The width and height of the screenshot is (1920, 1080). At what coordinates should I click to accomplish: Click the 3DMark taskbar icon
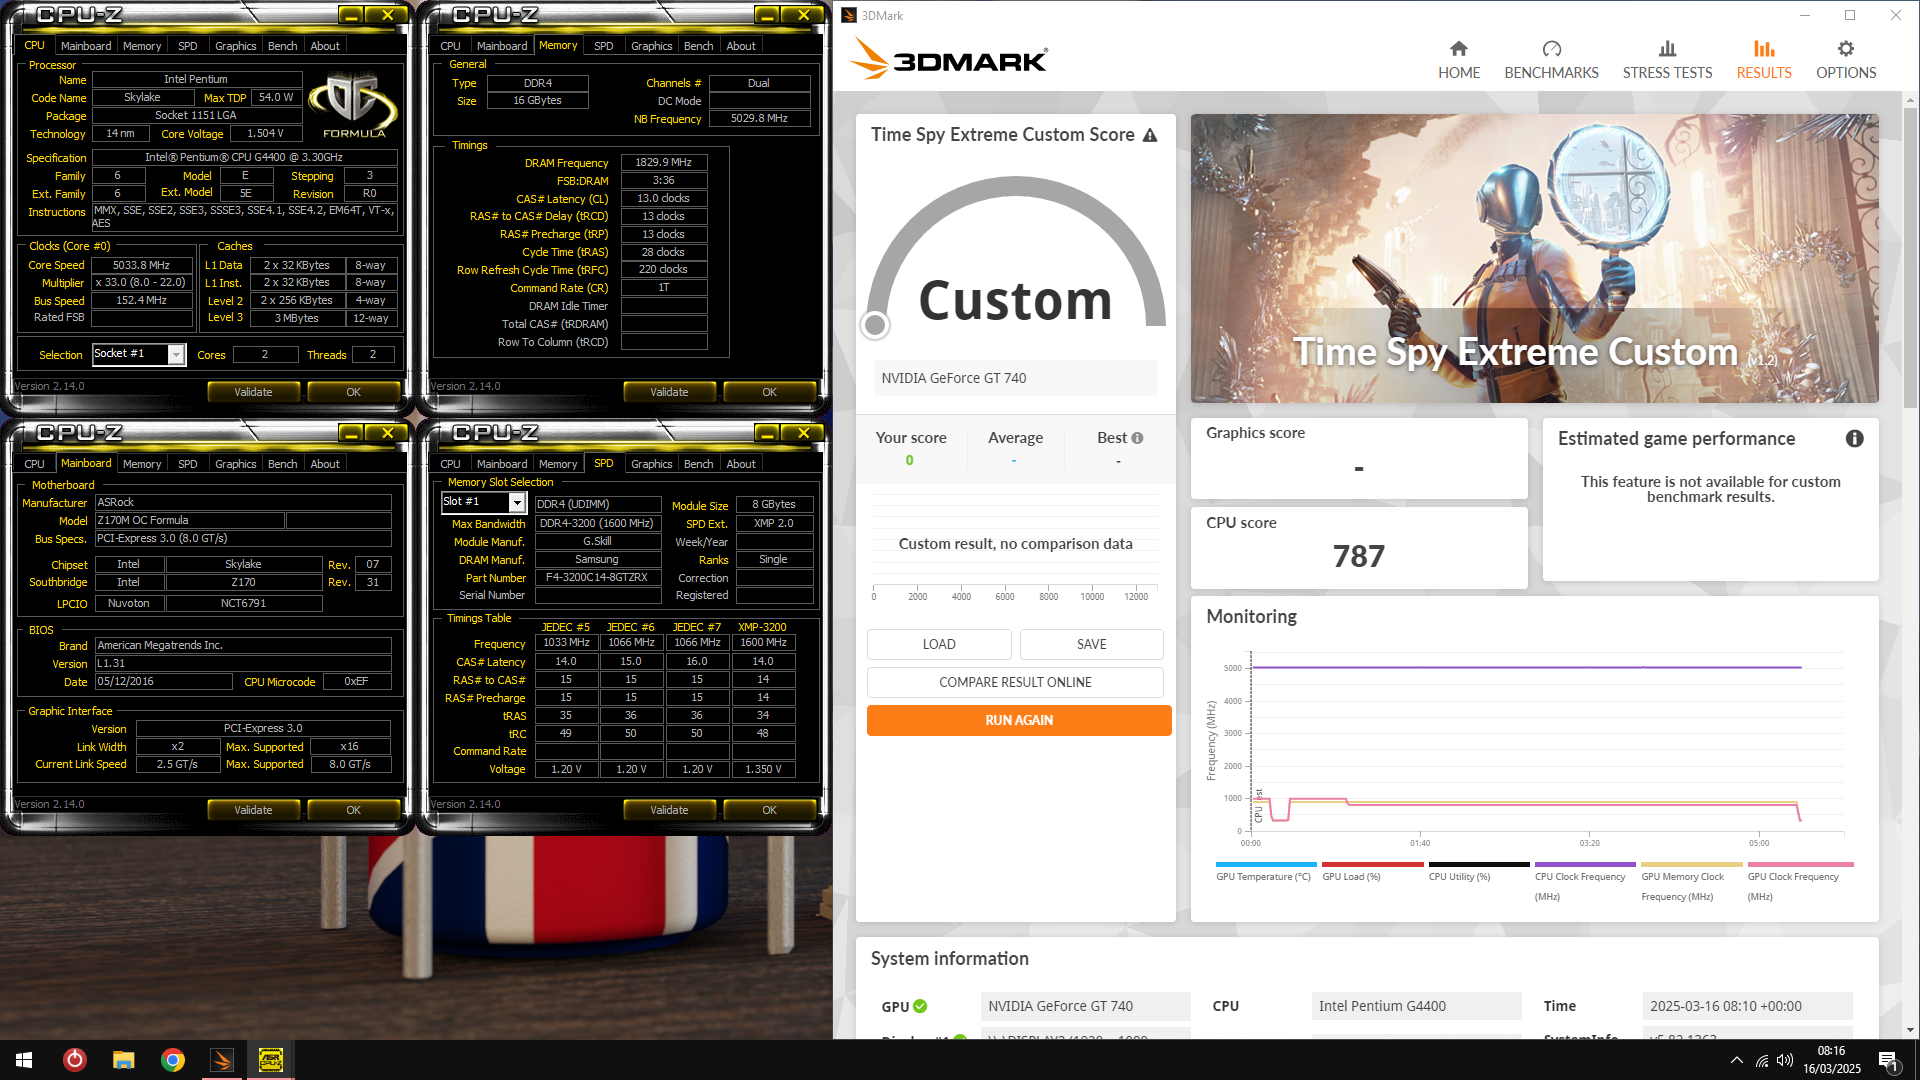point(221,1060)
